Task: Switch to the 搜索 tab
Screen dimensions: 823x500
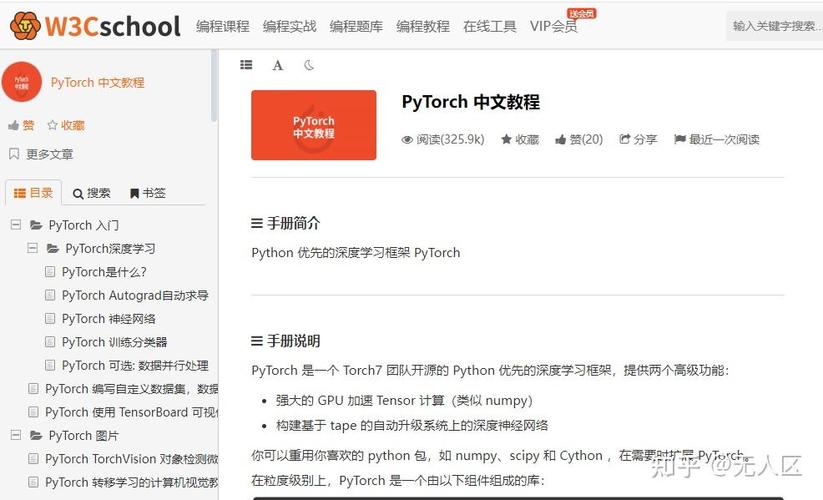Action: coord(92,193)
